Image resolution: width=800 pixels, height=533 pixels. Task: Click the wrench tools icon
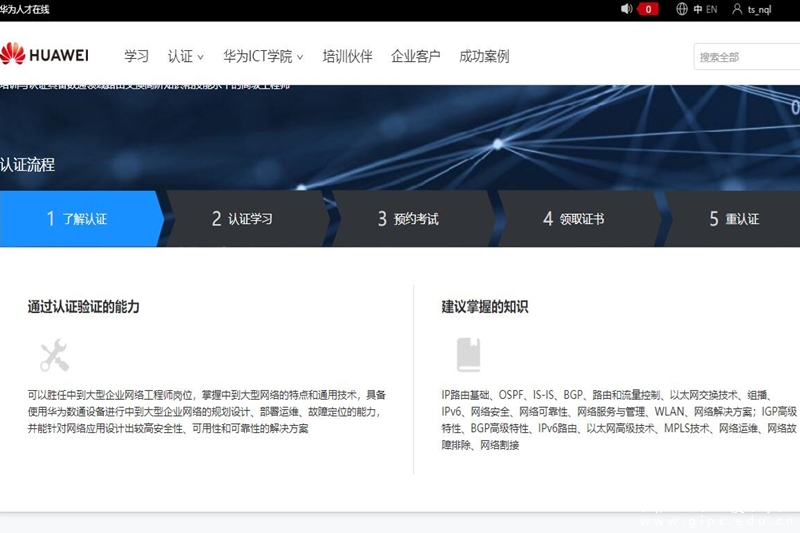pyautogui.click(x=54, y=355)
